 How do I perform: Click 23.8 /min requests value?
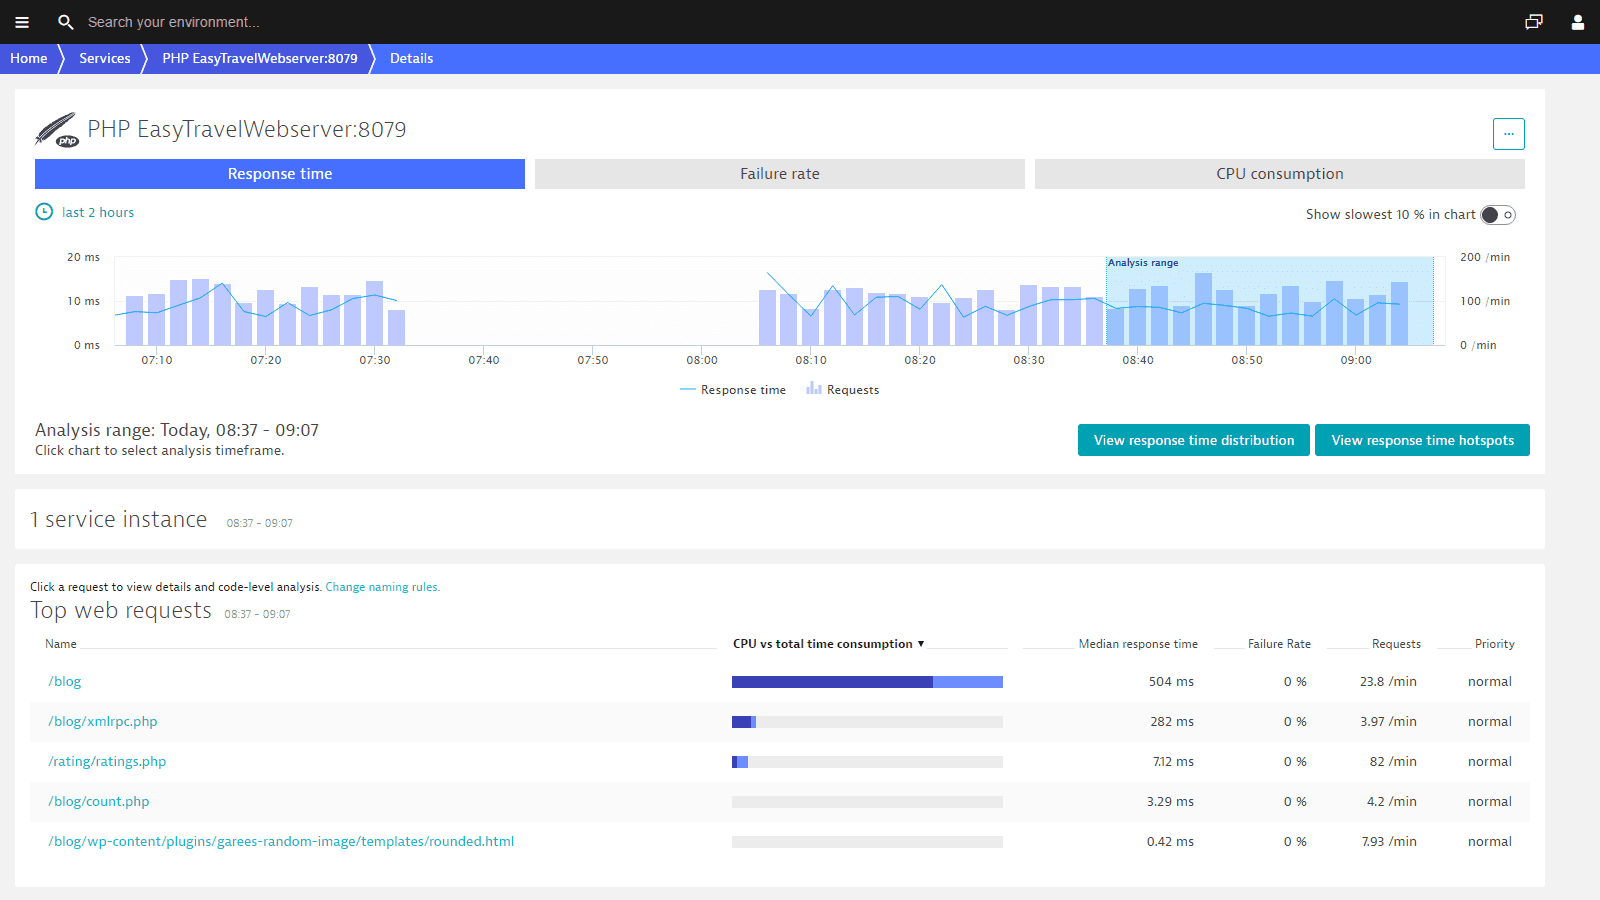(x=1388, y=681)
